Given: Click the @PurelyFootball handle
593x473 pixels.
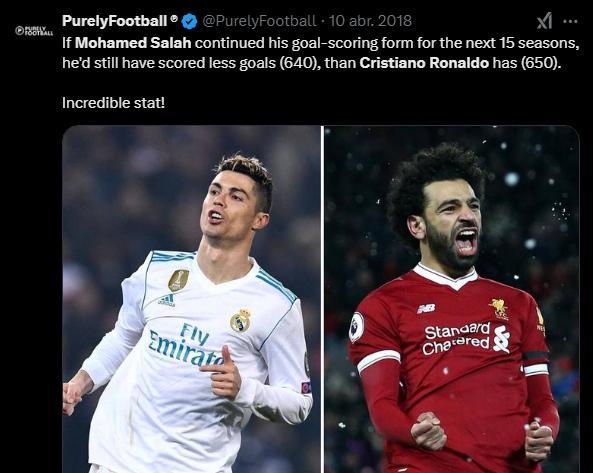Looking at the screenshot, I should click(259, 21).
